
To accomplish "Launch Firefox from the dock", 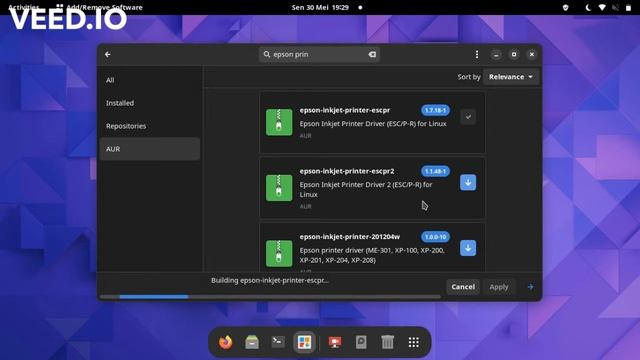I will pos(225,342).
